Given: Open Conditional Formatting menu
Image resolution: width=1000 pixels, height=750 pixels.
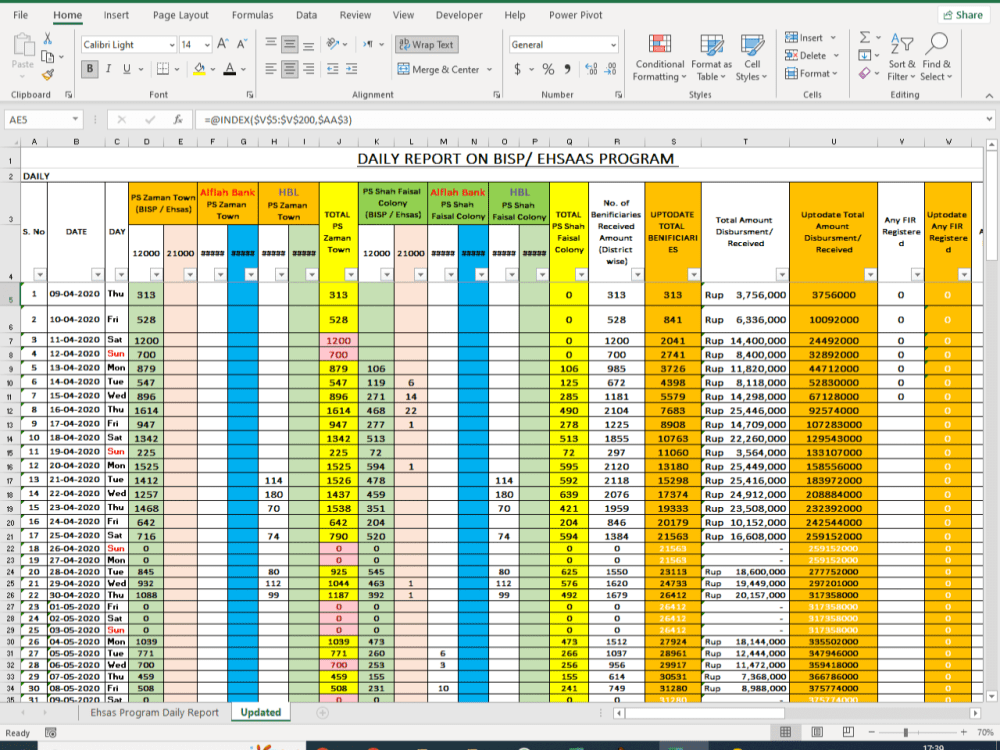Looking at the screenshot, I should 660,58.
